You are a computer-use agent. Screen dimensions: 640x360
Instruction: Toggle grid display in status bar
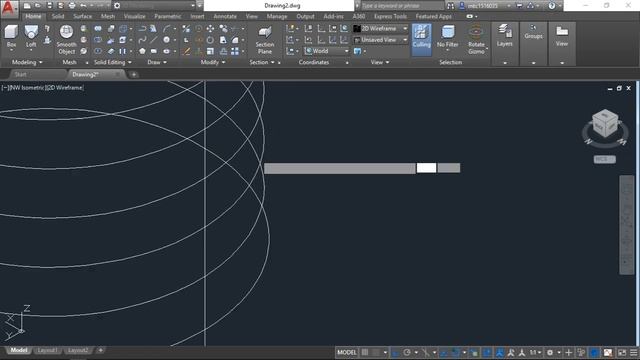tap(365, 352)
